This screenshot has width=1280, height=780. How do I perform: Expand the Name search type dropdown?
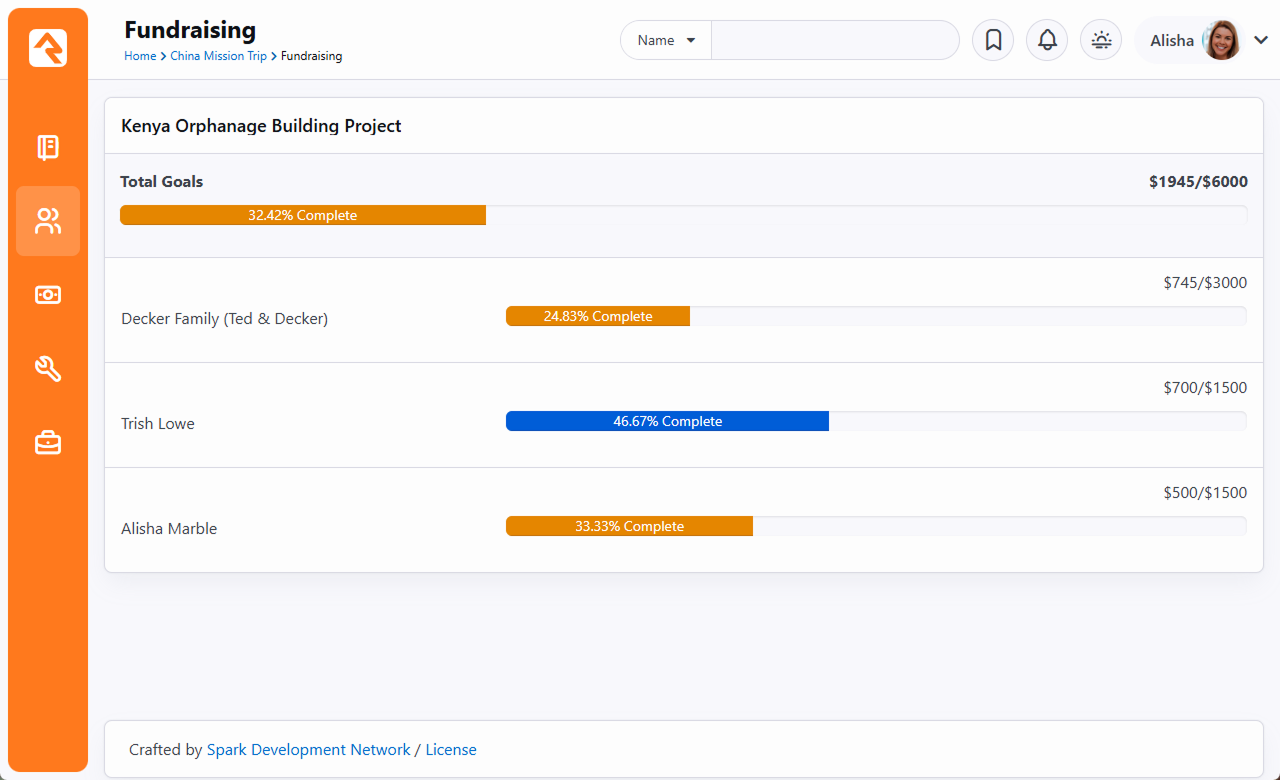coord(666,40)
